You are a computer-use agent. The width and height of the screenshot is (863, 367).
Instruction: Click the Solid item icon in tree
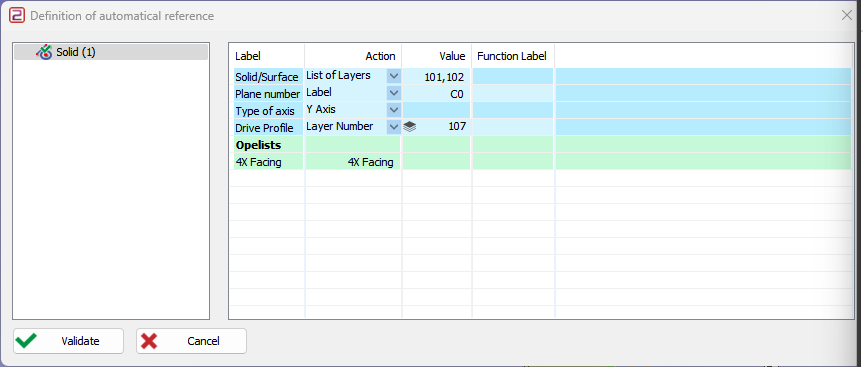pos(44,52)
